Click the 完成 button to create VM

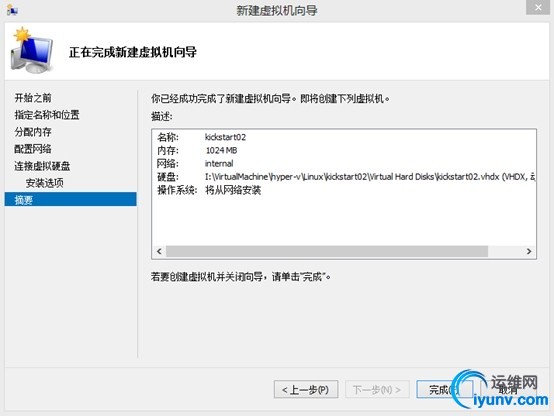click(x=444, y=389)
